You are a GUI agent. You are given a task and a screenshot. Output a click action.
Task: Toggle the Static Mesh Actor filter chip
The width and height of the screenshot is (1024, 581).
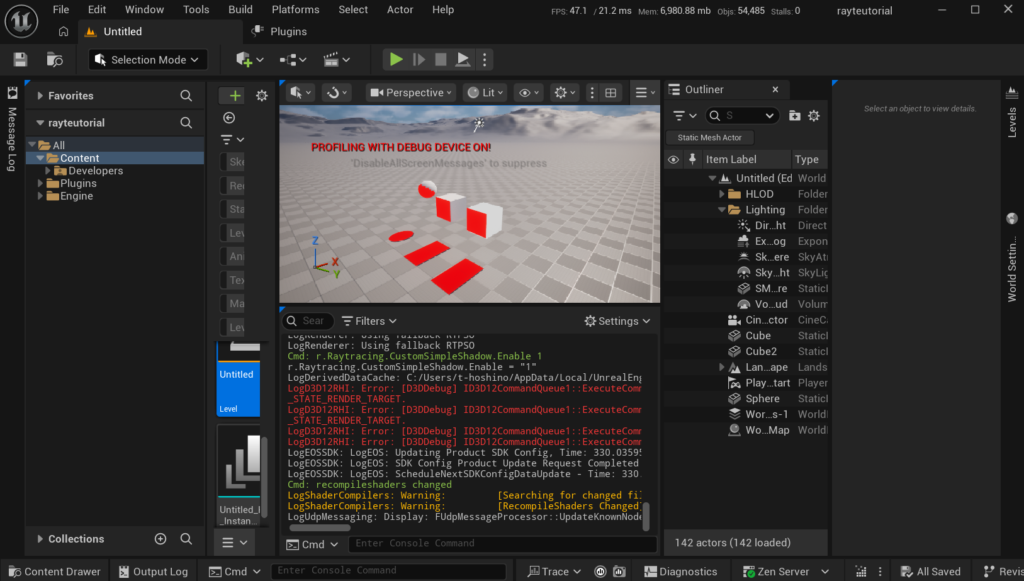[710, 138]
